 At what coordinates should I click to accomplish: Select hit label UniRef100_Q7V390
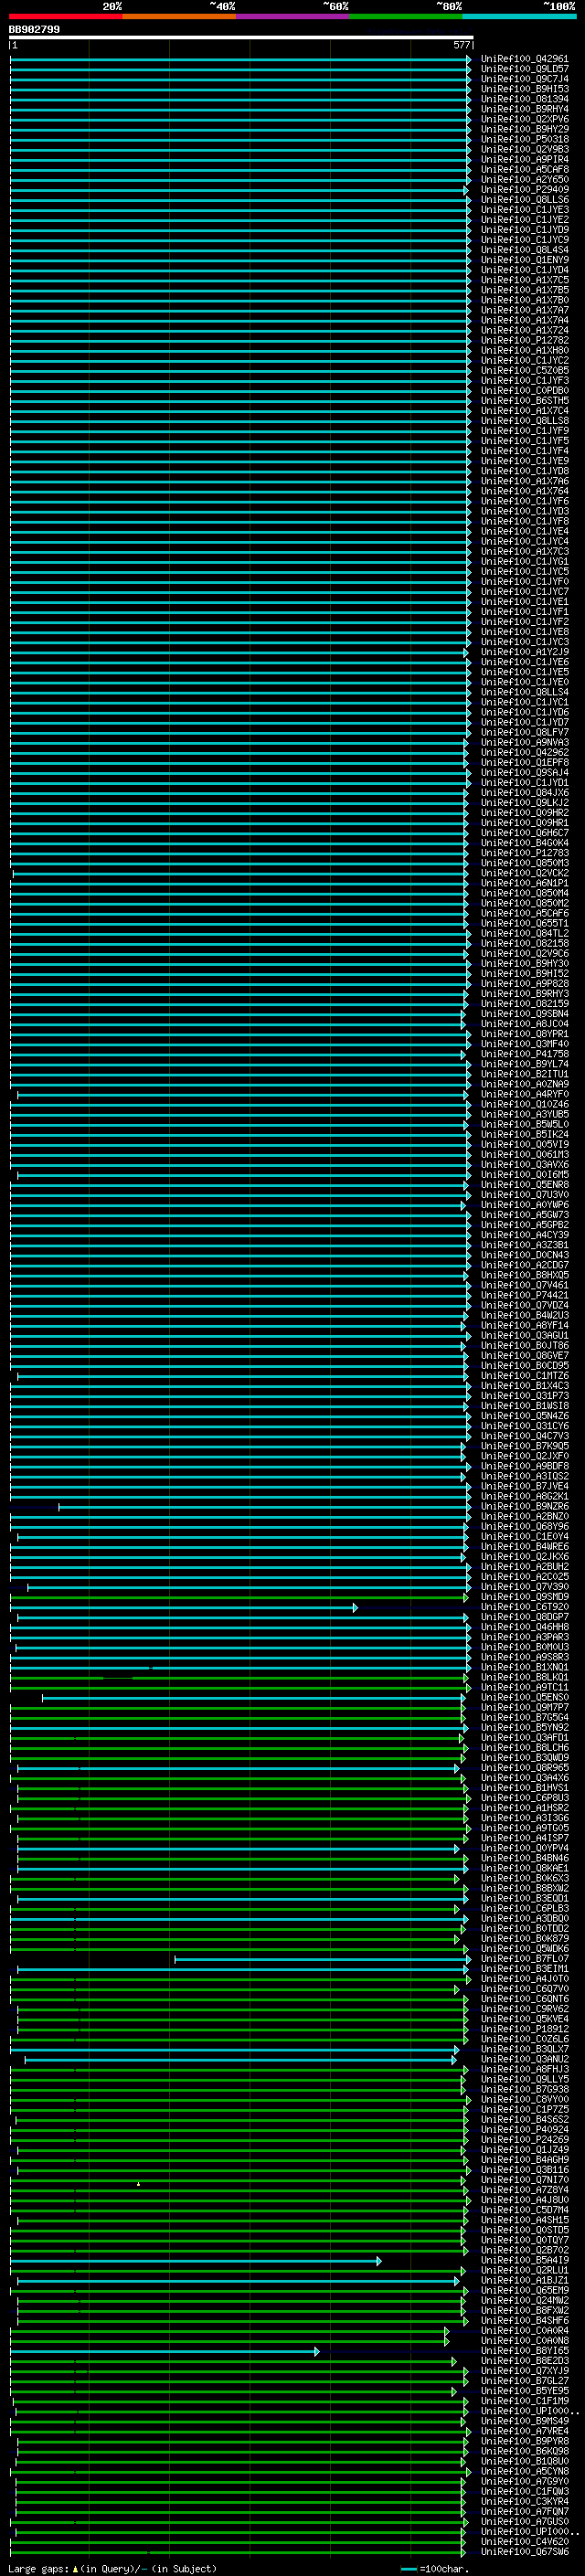pos(524,1588)
